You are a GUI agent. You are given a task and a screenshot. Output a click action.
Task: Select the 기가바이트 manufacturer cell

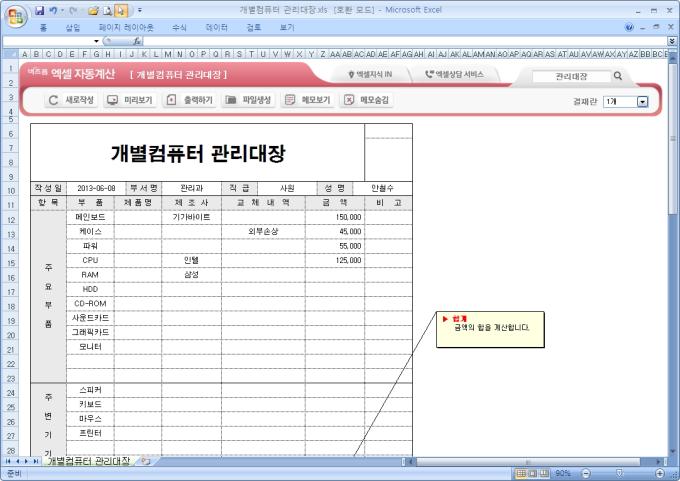(191, 217)
